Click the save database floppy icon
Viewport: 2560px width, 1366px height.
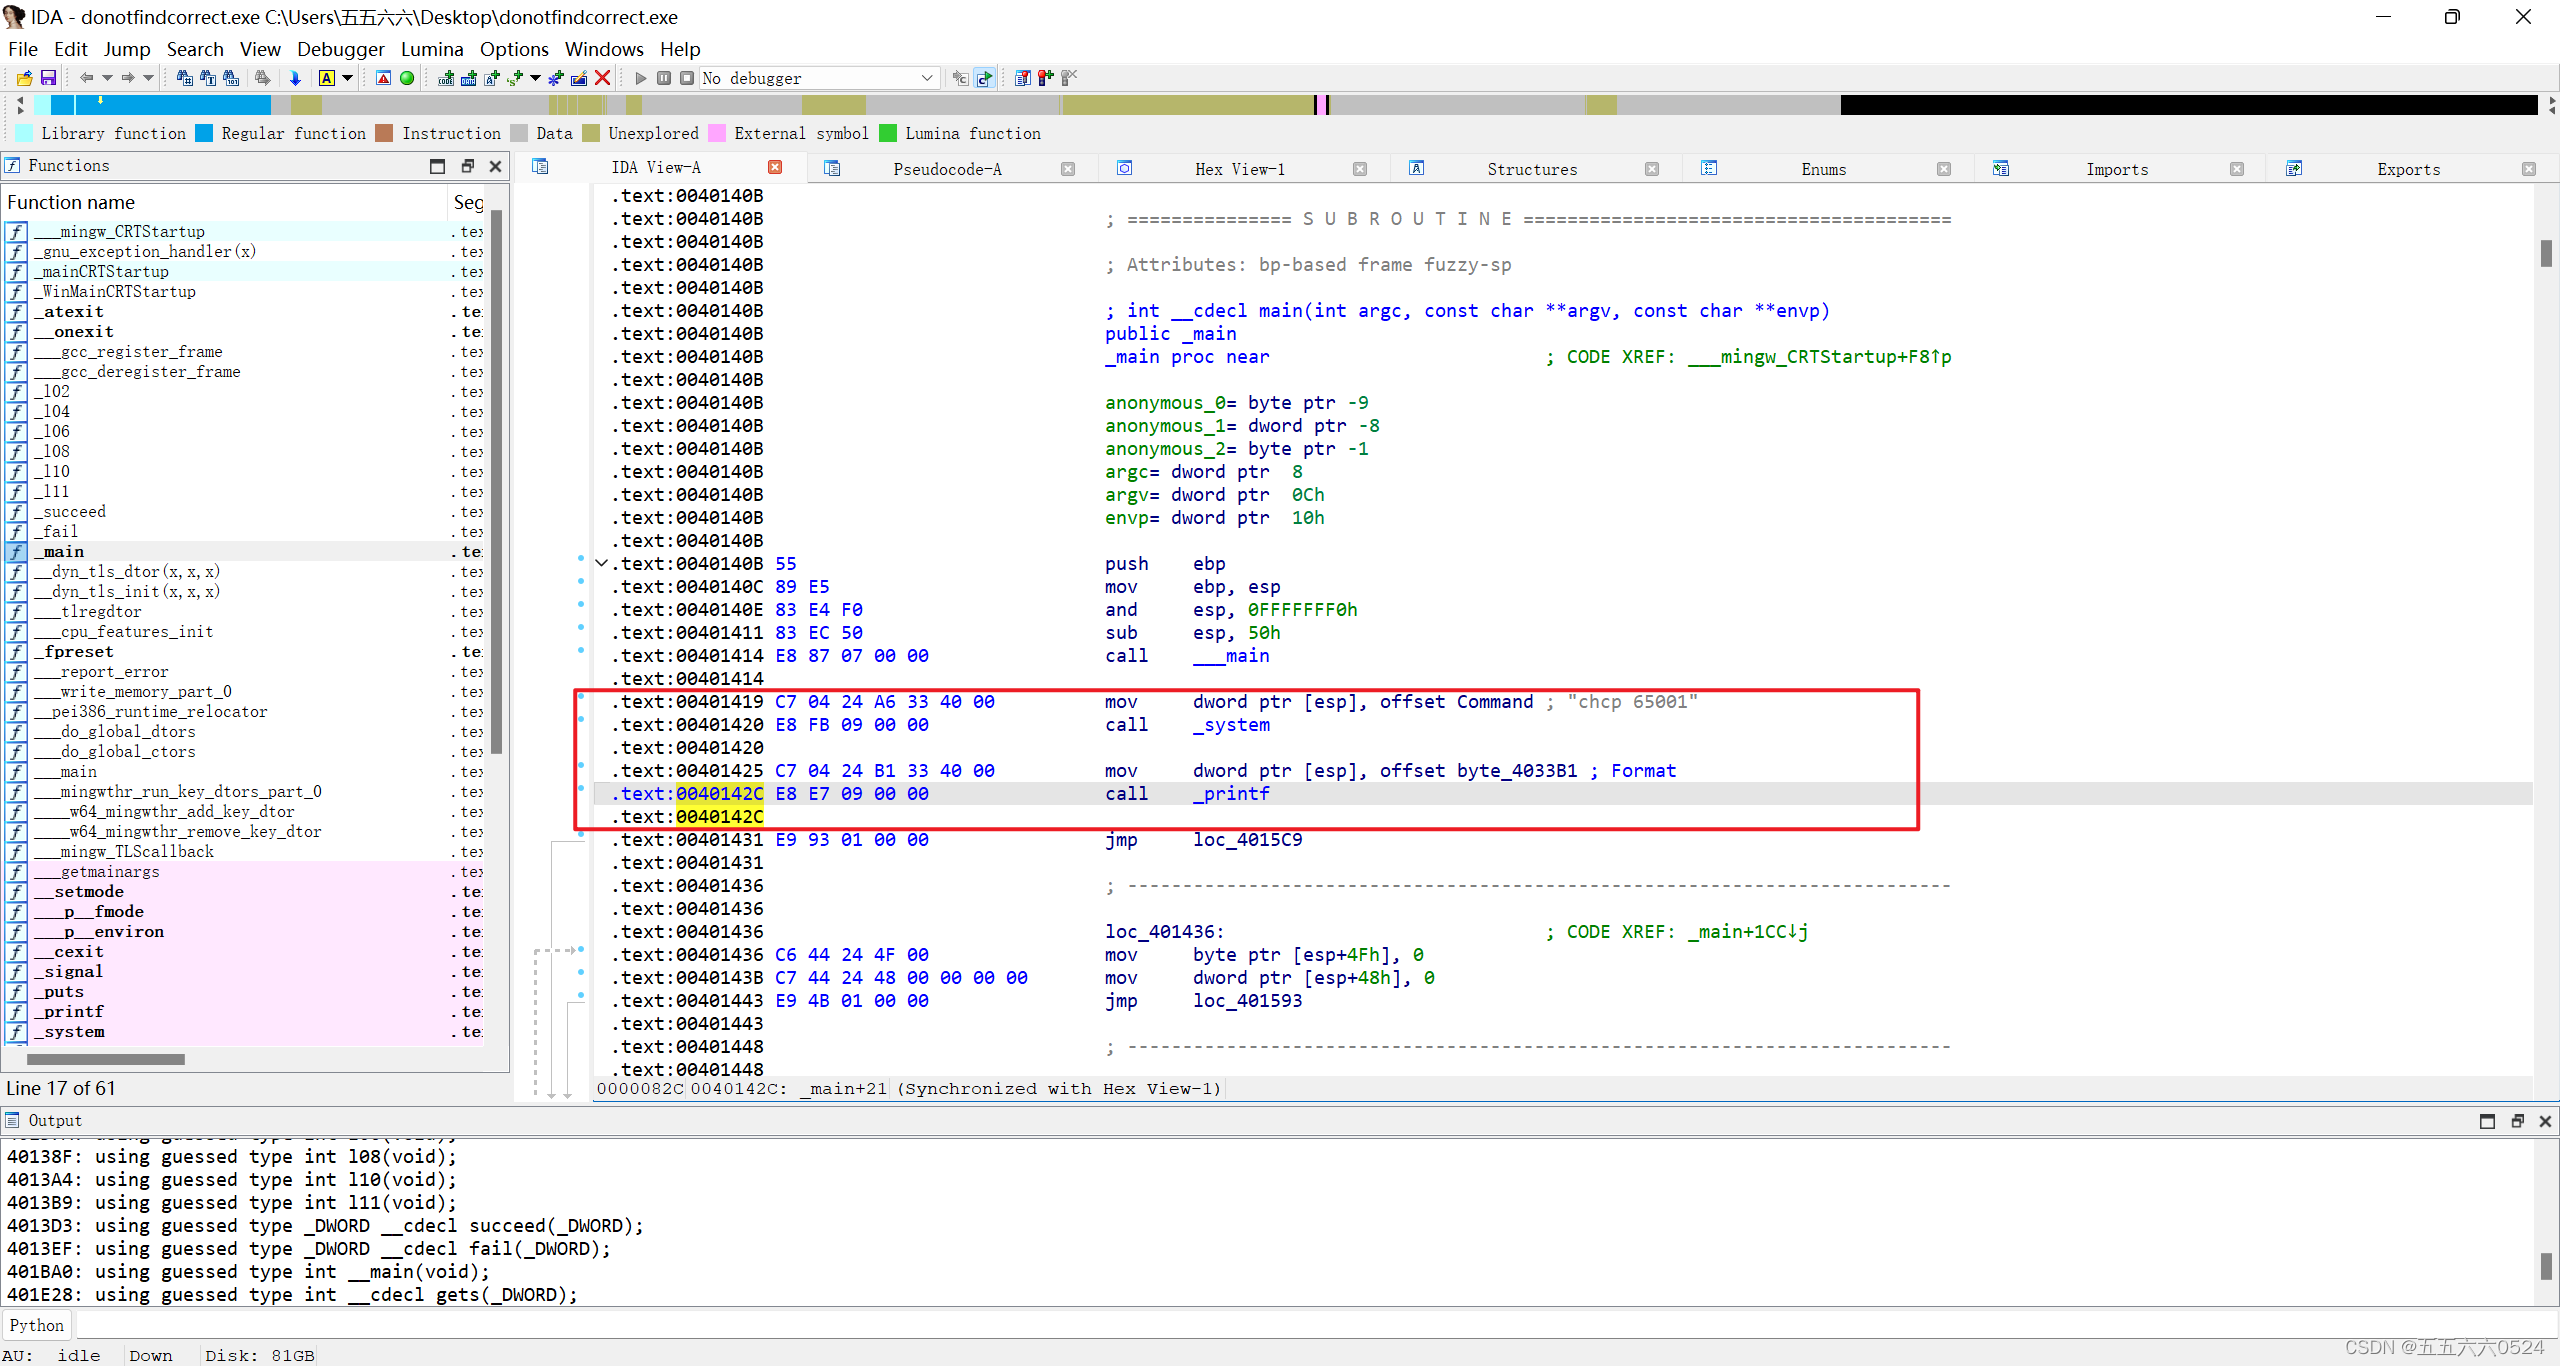[x=48, y=78]
